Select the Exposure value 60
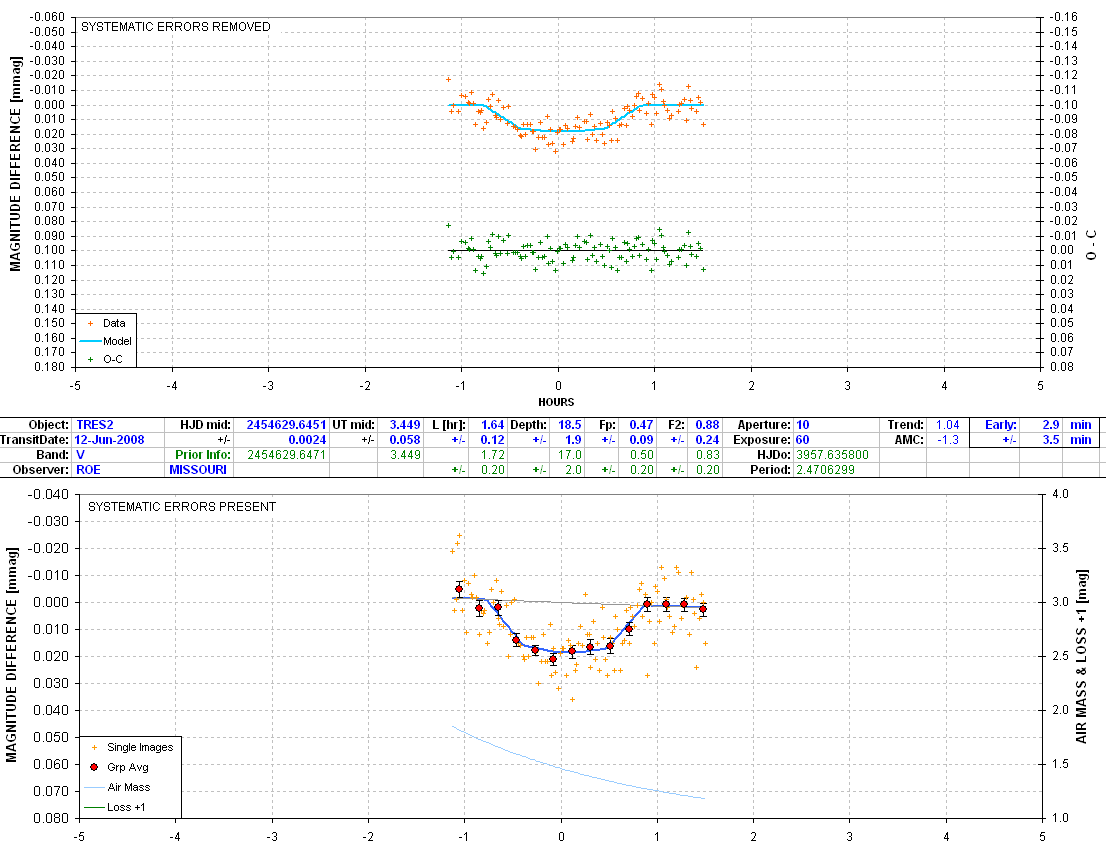The width and height of the screenshot is (1106, 850). click(x=803, y=439)
